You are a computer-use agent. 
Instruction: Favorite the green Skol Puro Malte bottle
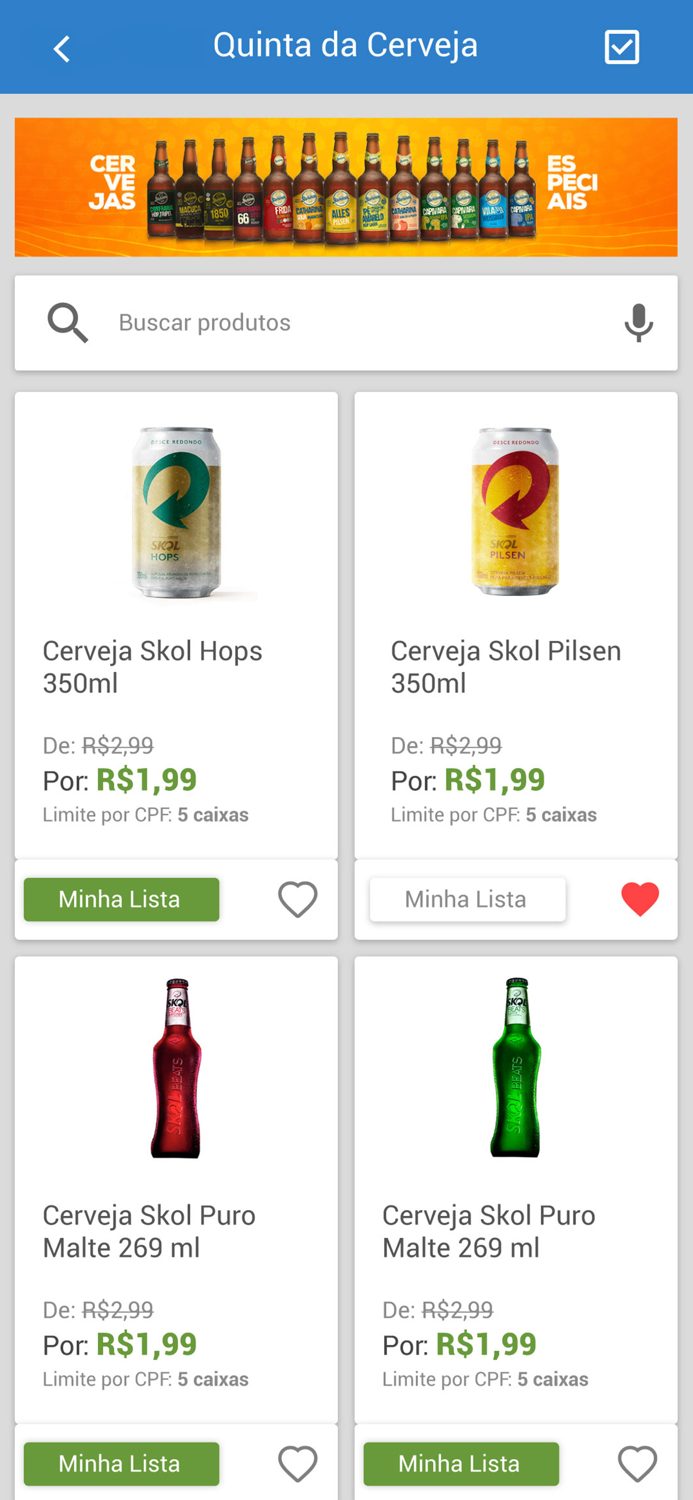click(637, 1463)
